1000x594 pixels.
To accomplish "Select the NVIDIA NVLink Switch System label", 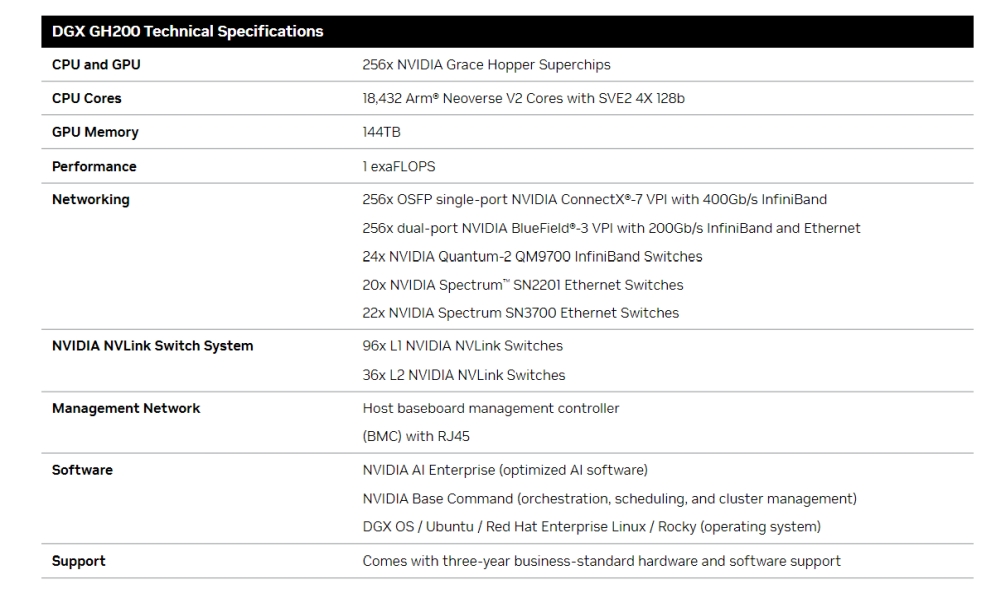I will [x=136, y=345].
